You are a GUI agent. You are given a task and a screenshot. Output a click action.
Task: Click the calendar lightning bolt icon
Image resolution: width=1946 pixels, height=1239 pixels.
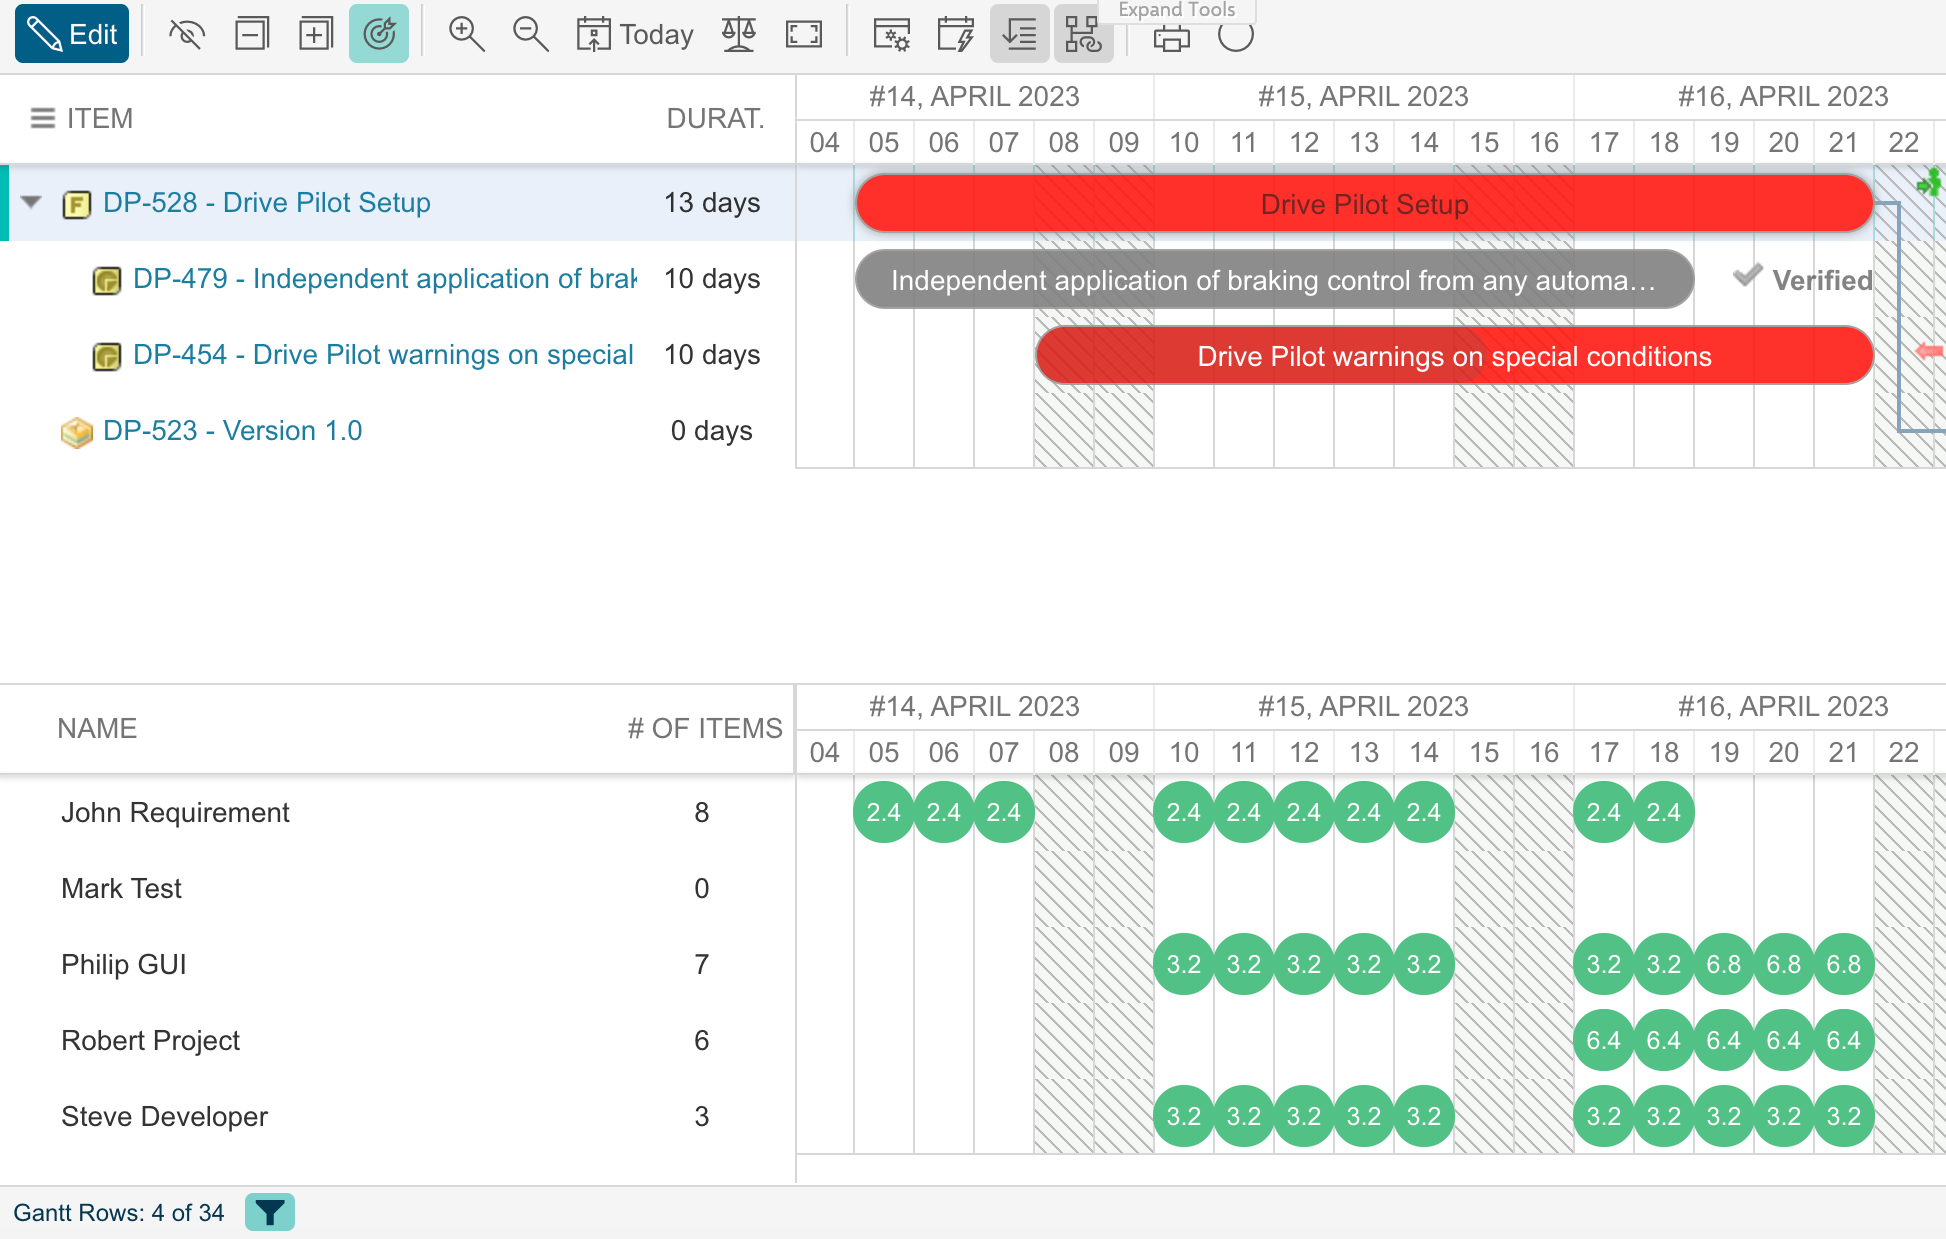point(955,34)
